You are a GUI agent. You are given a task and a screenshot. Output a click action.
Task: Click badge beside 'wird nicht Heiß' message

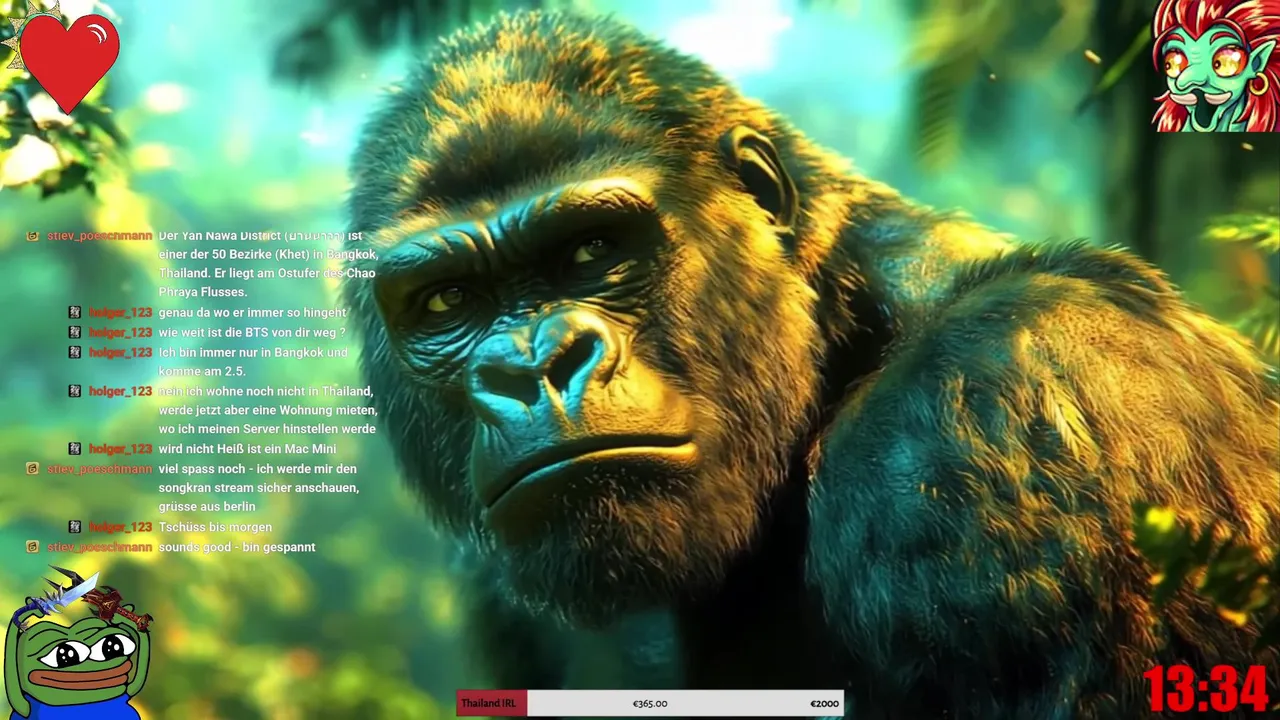(74, 449)
